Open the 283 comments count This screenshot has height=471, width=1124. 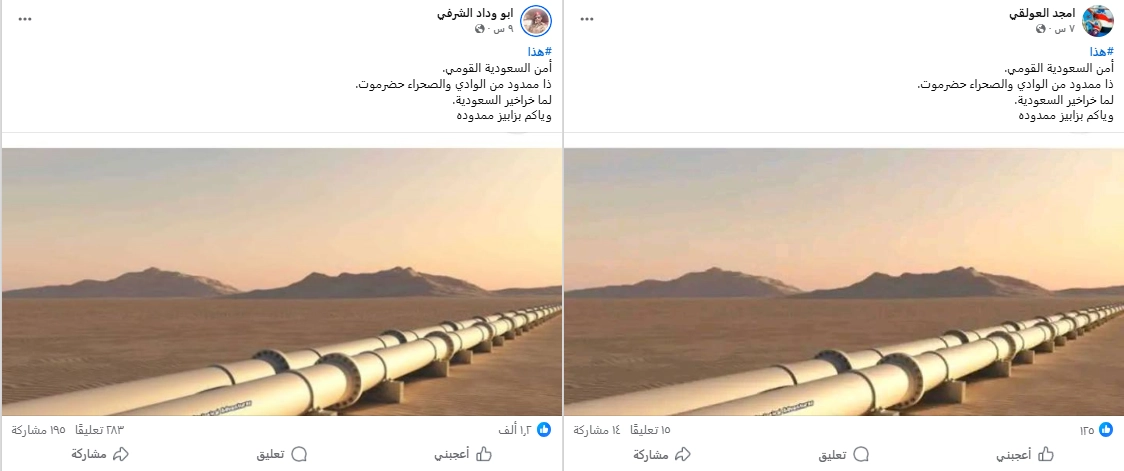coord(100,430)
